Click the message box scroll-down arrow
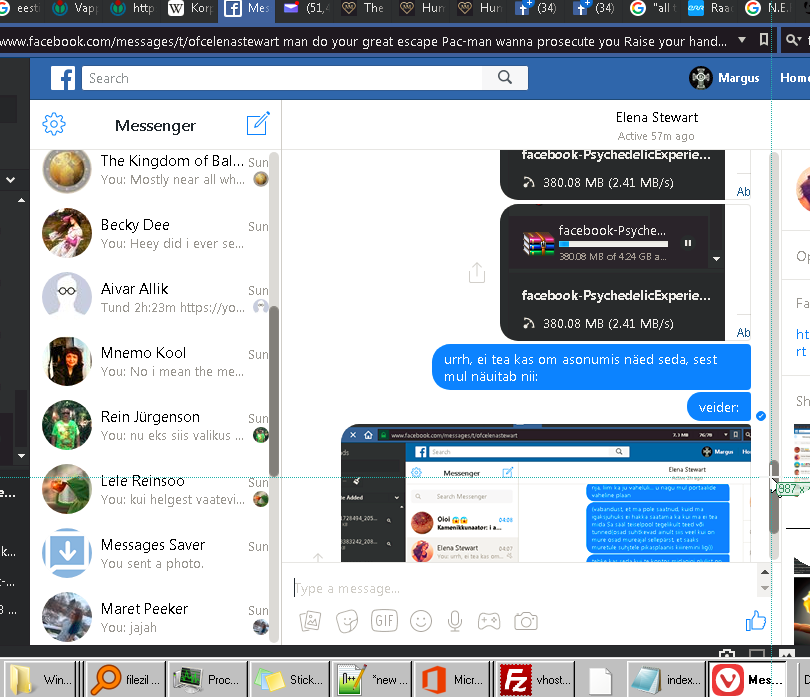810x697 pixels. tap(765, 588)
